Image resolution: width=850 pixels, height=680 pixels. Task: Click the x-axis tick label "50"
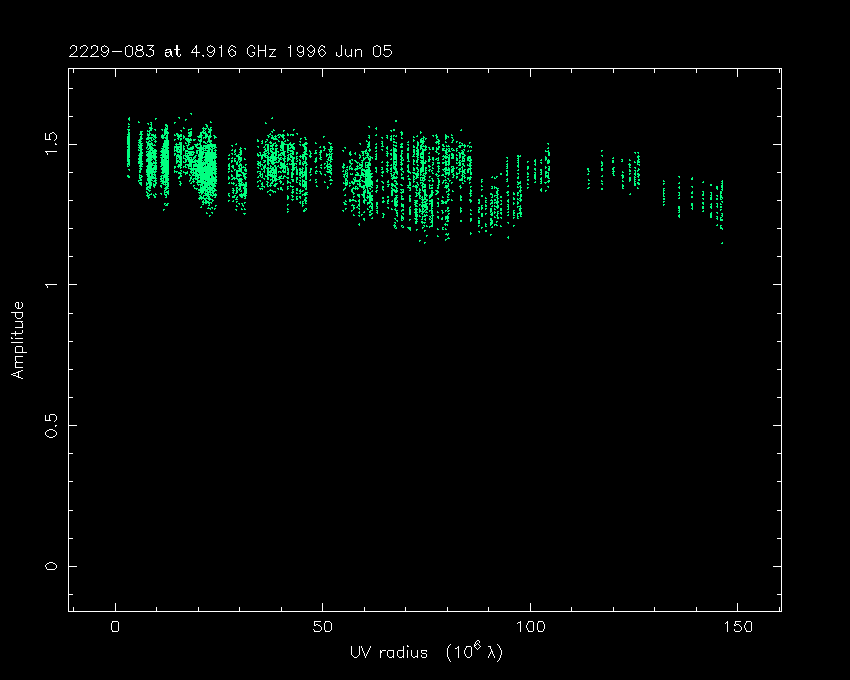[323, 627]
